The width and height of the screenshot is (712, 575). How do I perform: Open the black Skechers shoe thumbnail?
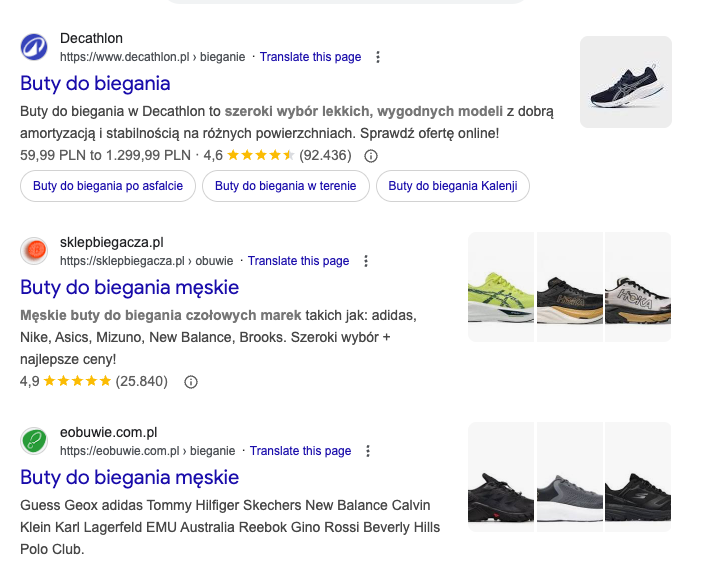(x=638, y=477)
